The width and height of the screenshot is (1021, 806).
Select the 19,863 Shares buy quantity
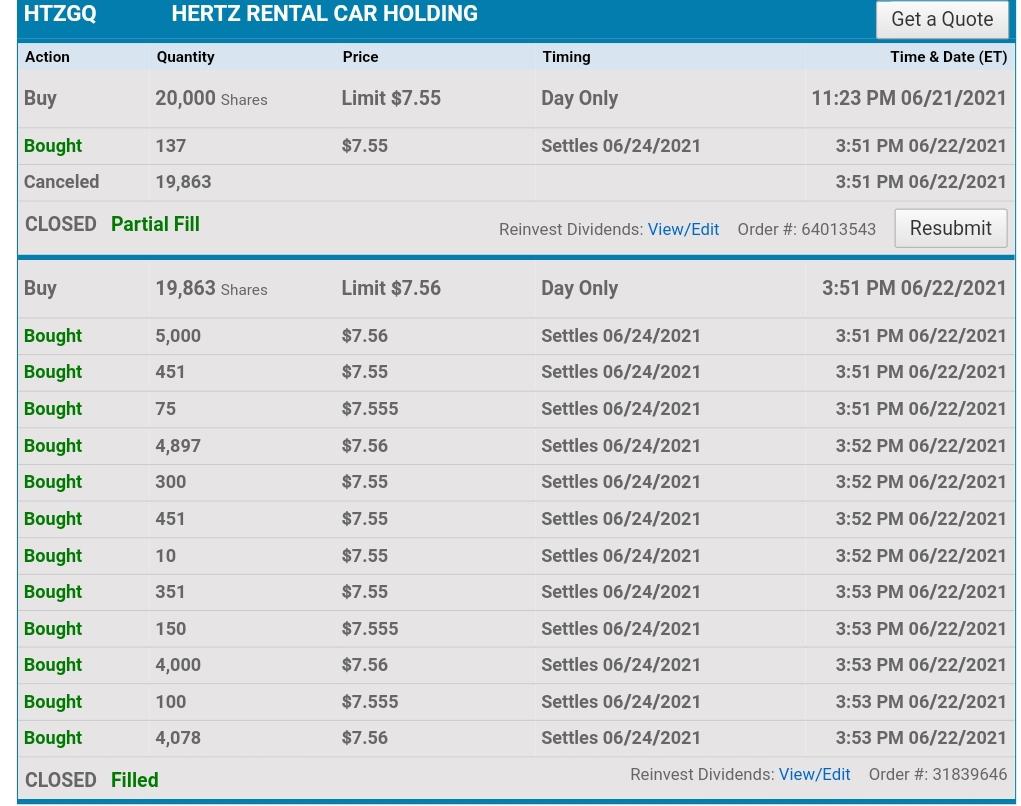click(x=211, y=288)
